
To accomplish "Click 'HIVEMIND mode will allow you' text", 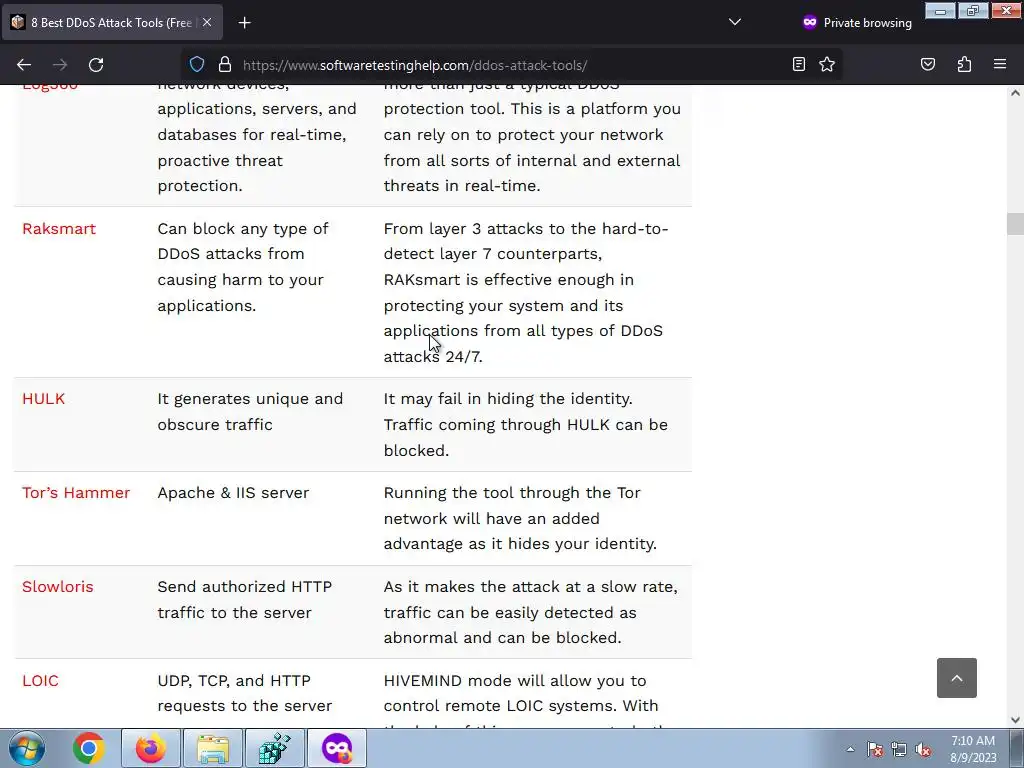I will pyautogui.click(x=515, y=680).
